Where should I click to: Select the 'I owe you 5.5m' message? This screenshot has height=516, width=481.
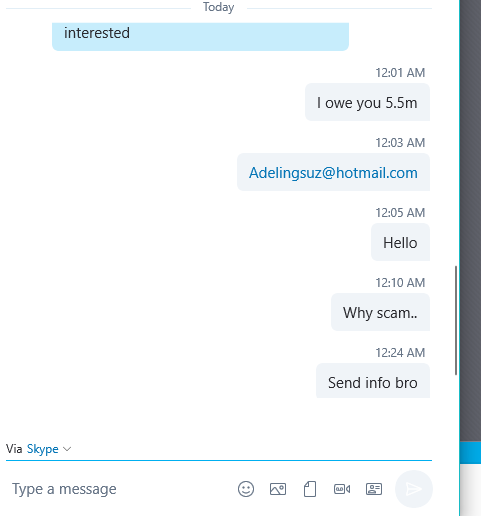367,102
